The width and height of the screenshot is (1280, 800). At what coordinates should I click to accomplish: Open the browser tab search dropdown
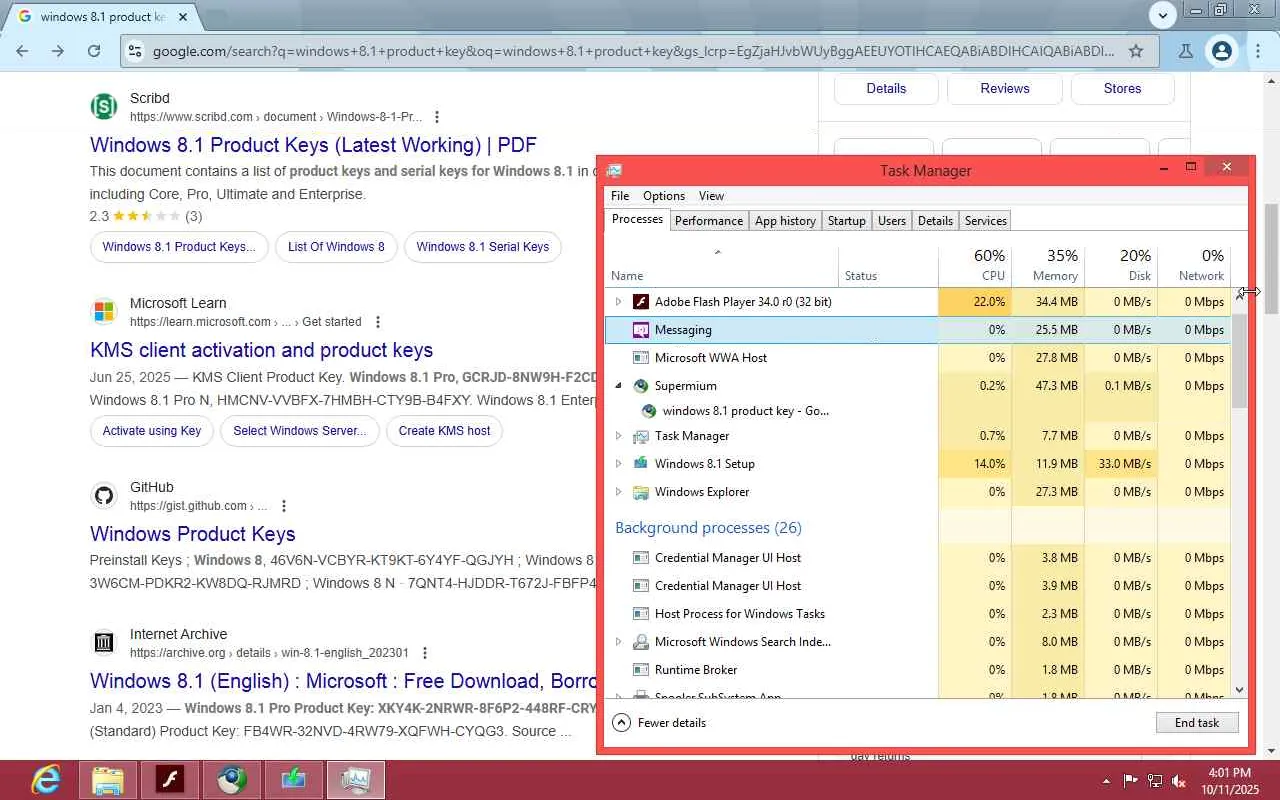1162,15
